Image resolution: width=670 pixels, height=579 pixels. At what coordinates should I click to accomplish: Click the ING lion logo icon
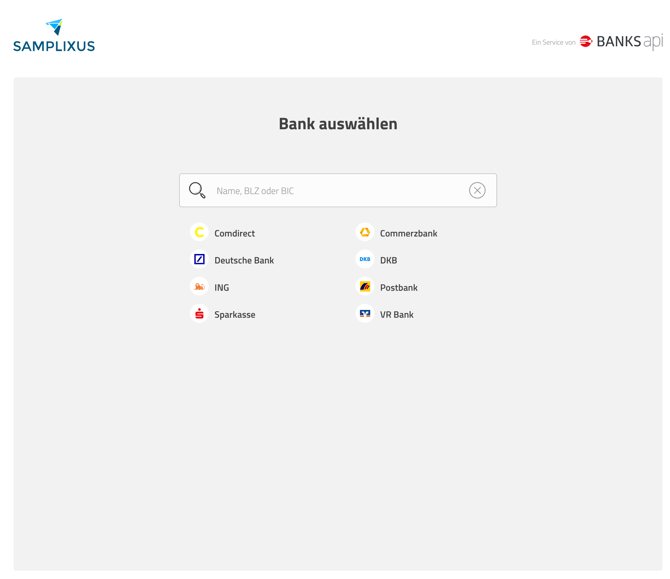(199, 287)
